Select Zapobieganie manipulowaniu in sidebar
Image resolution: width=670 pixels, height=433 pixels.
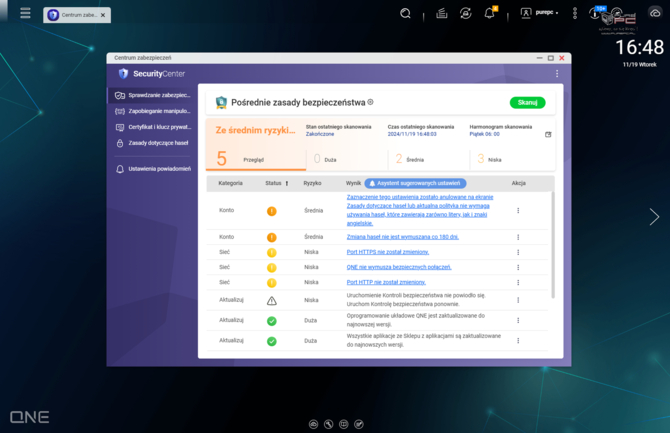153,111
